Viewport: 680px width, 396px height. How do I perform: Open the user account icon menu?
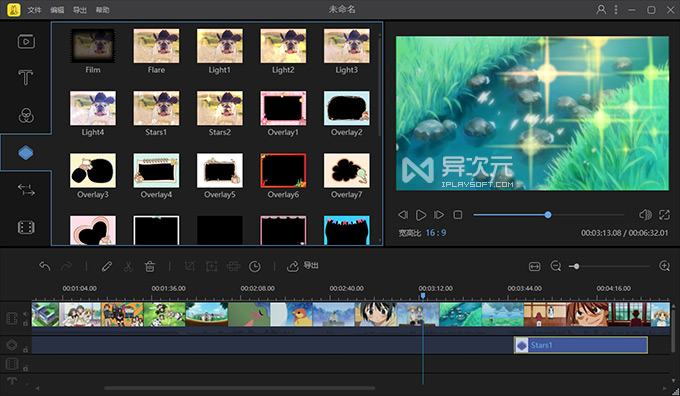click(601, 10)
